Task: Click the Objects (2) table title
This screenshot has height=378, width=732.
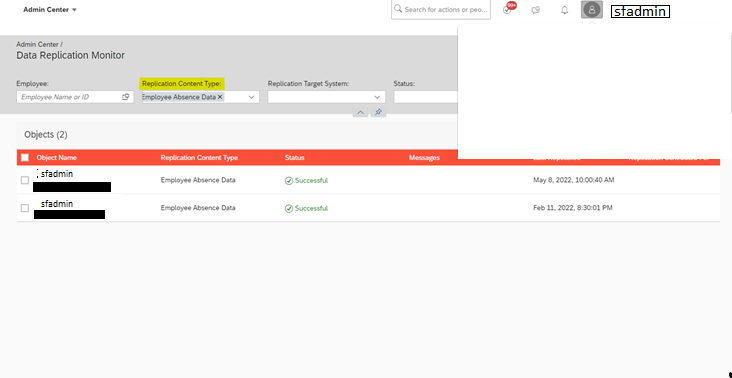Action: 46,135
